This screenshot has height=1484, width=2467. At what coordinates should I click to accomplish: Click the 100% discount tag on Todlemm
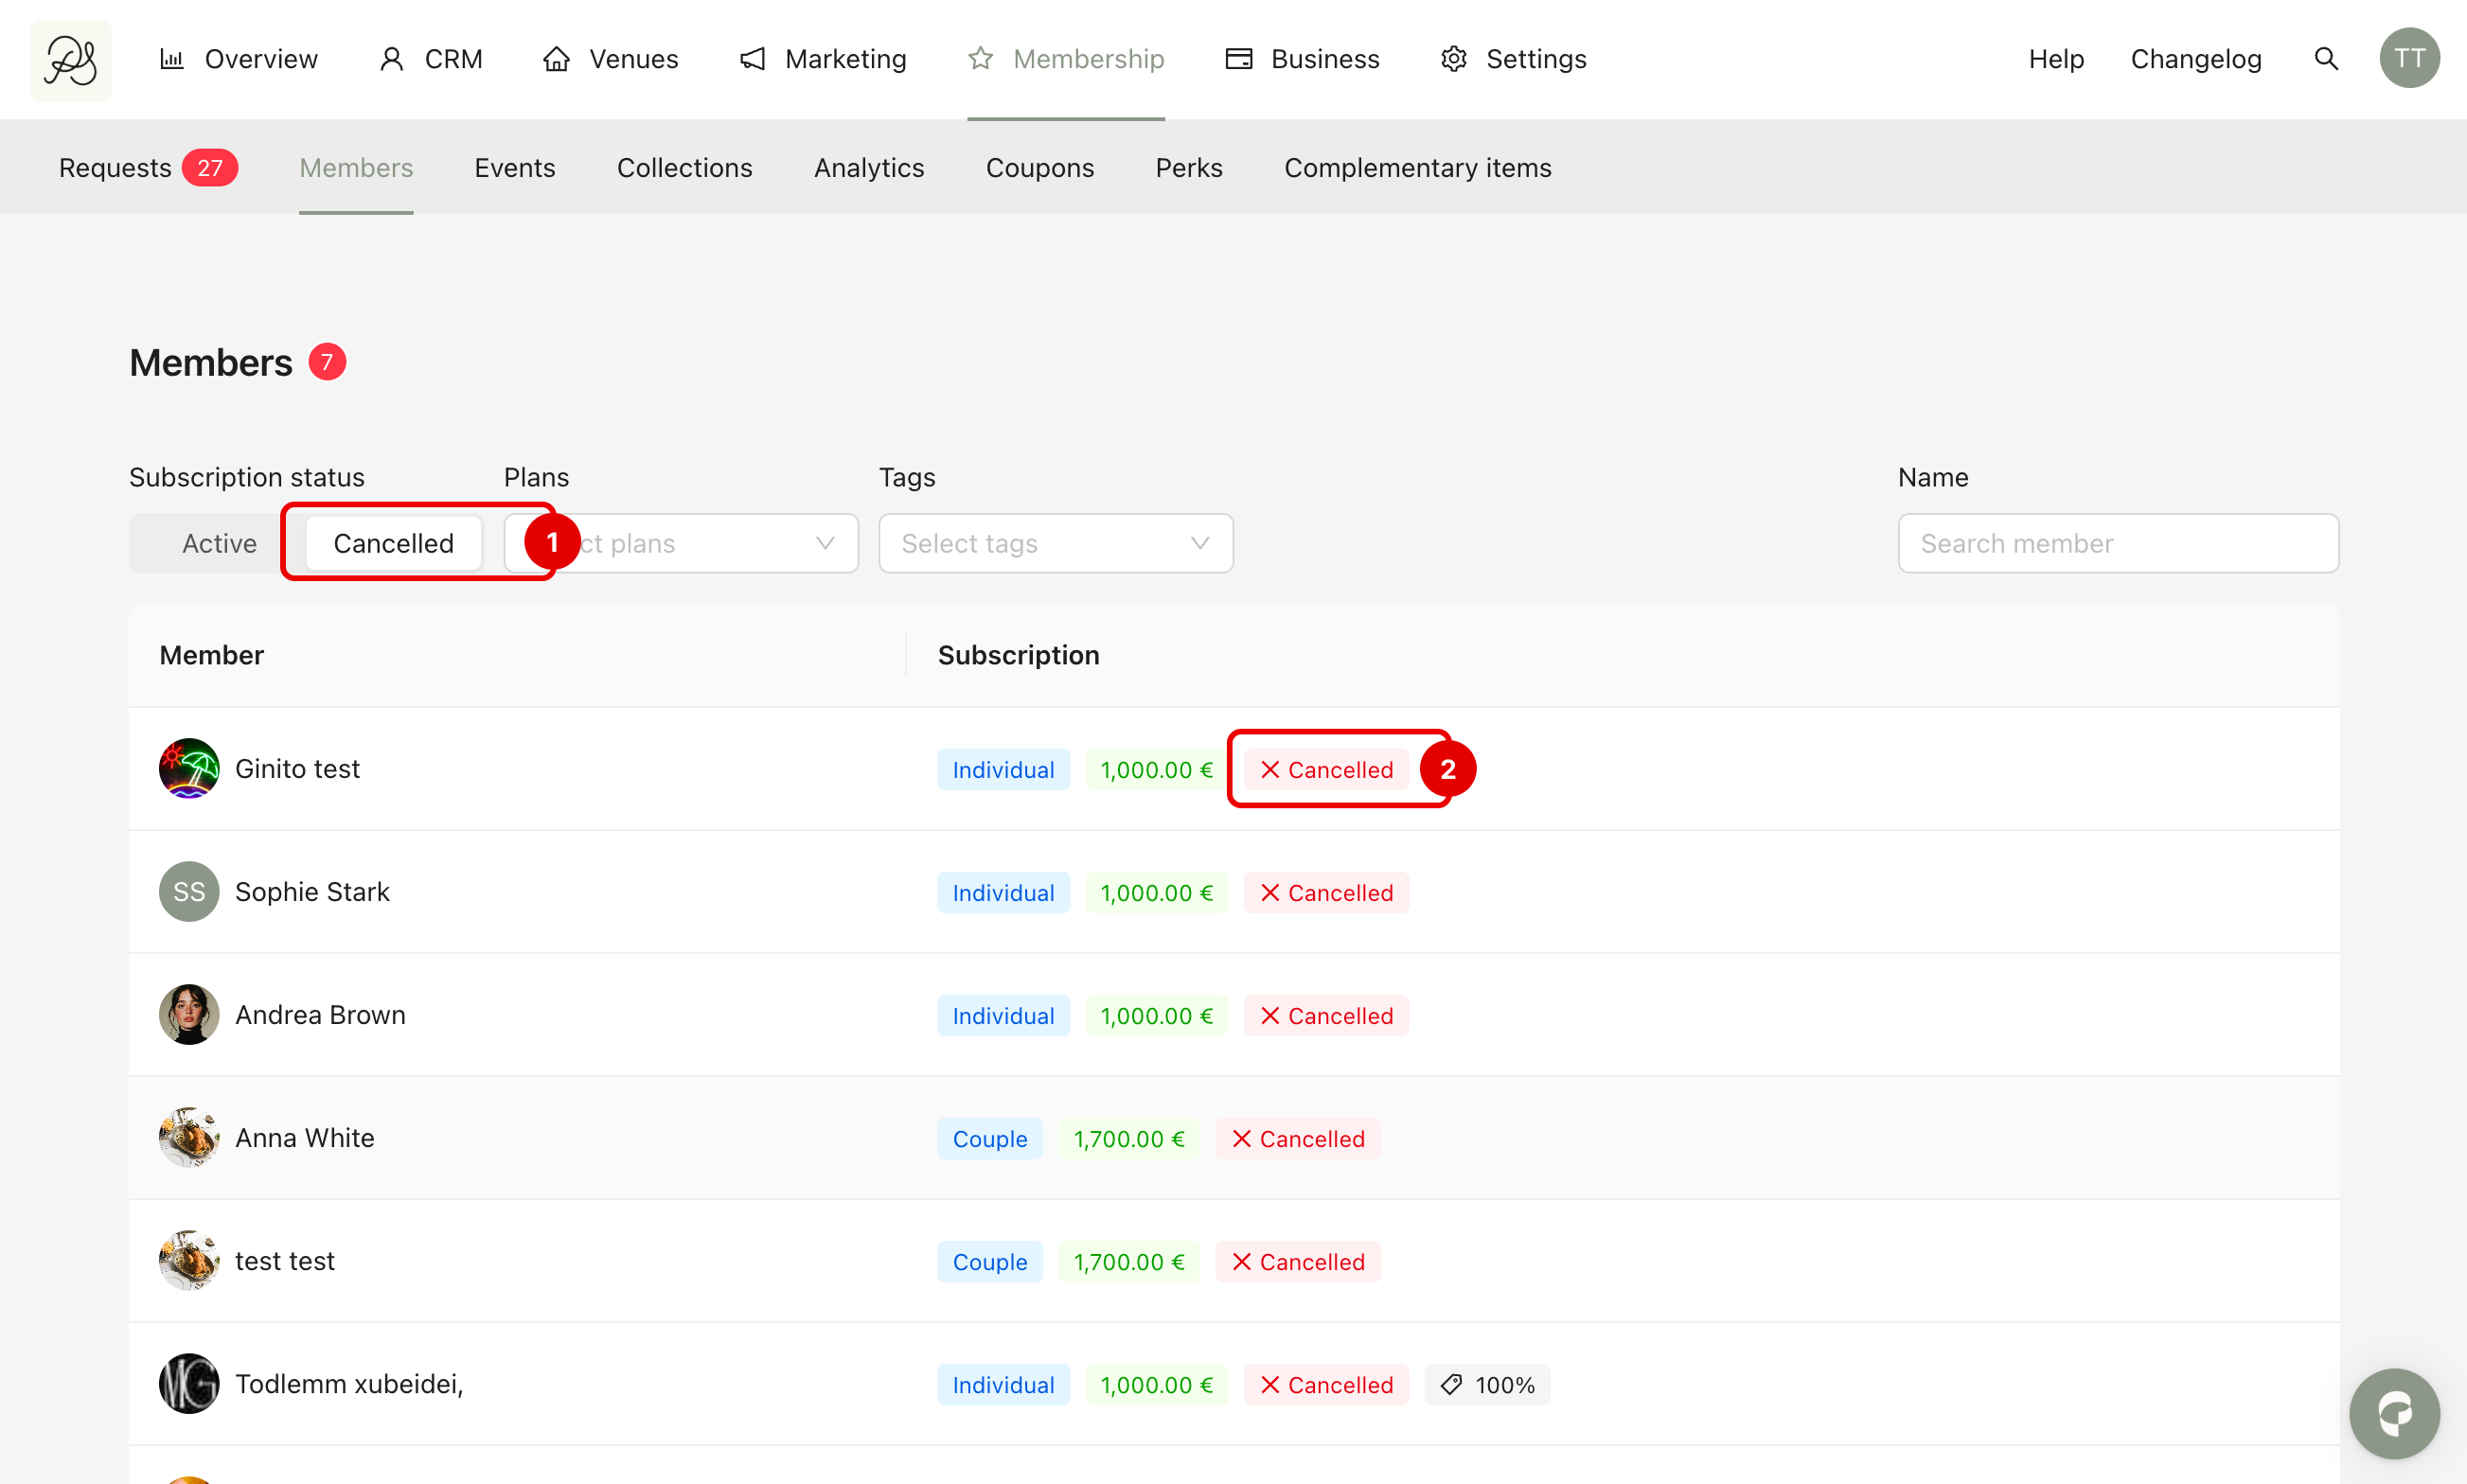[x=1487, y=1385]
